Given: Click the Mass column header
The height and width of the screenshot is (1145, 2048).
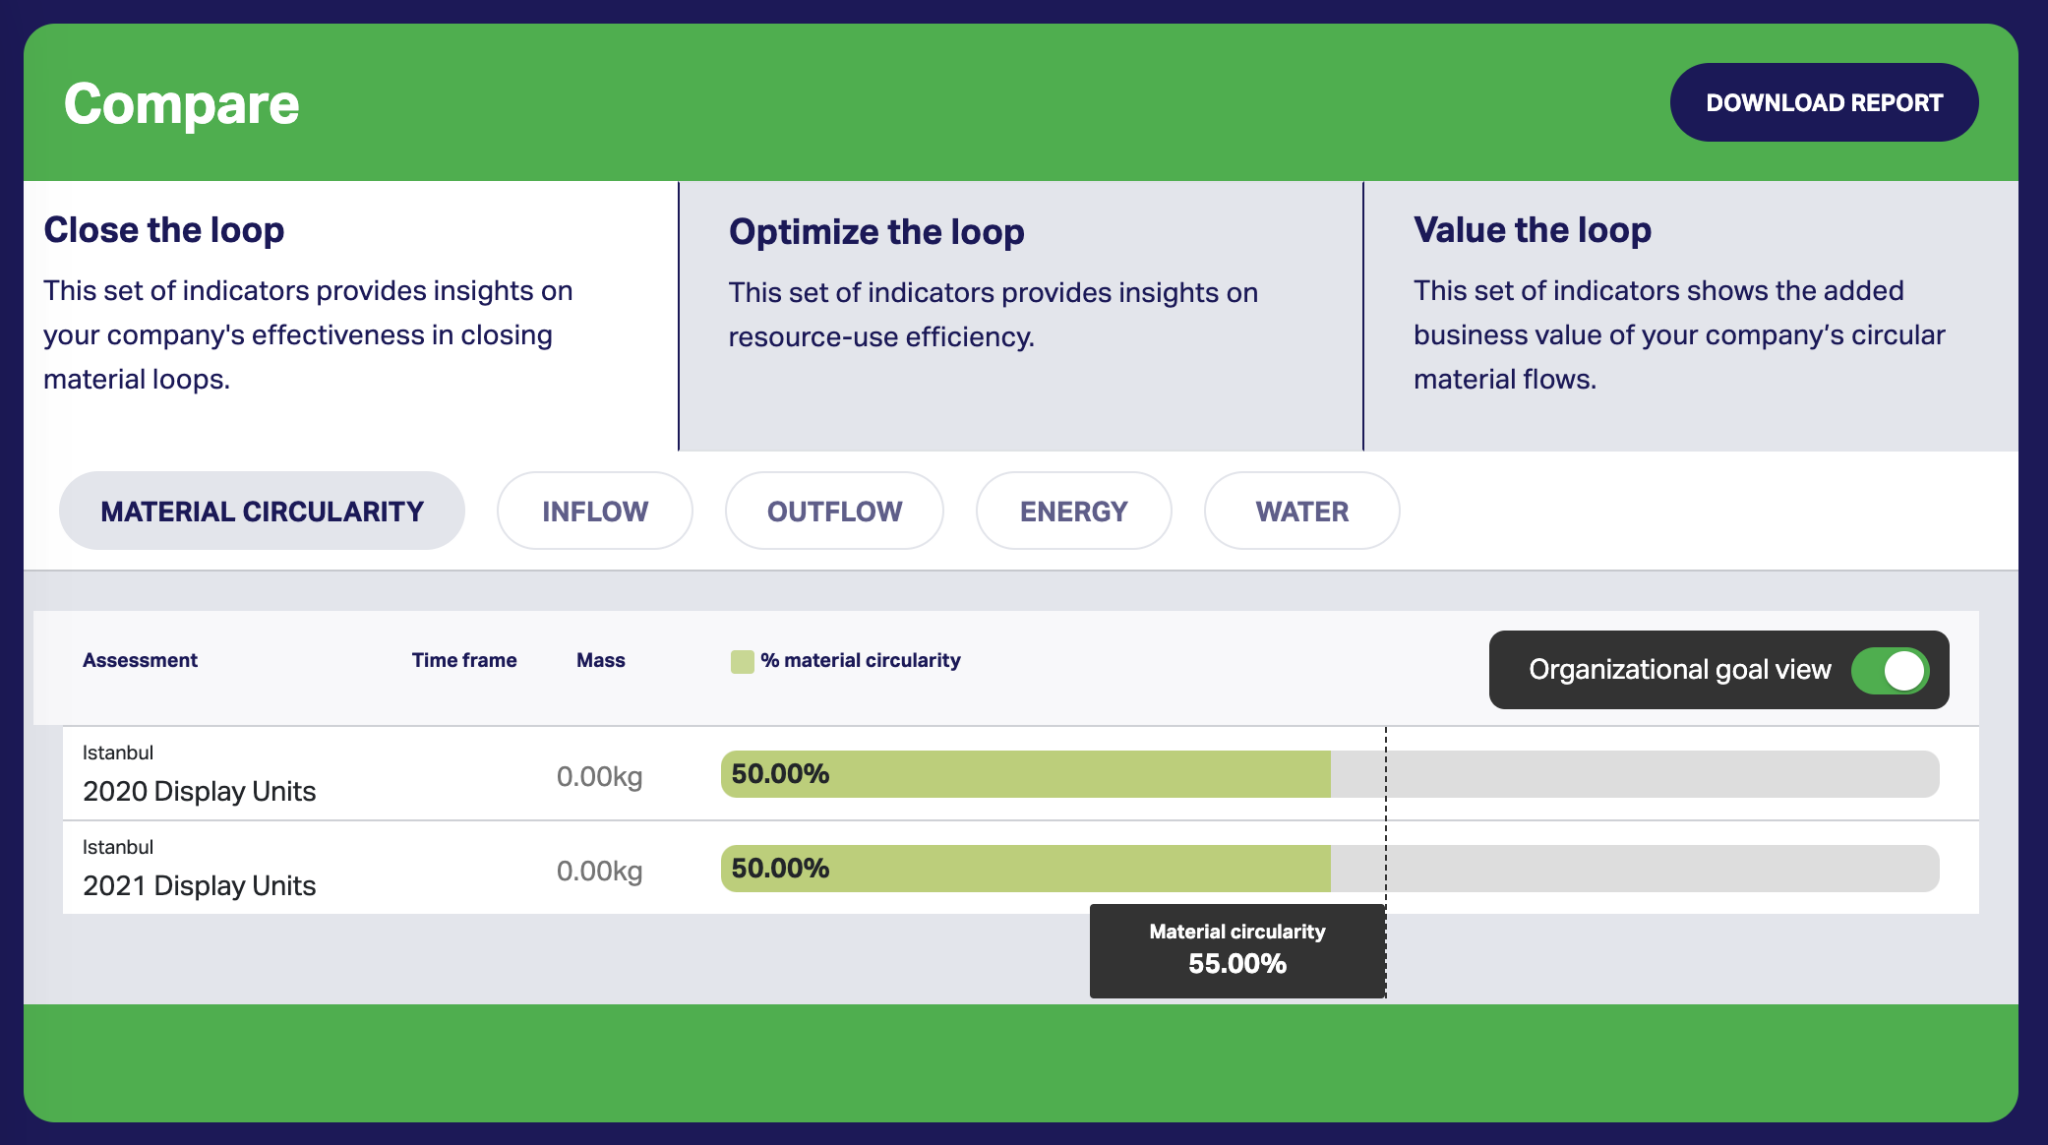Looking at the screenshot, I should (x=600, y=660).
